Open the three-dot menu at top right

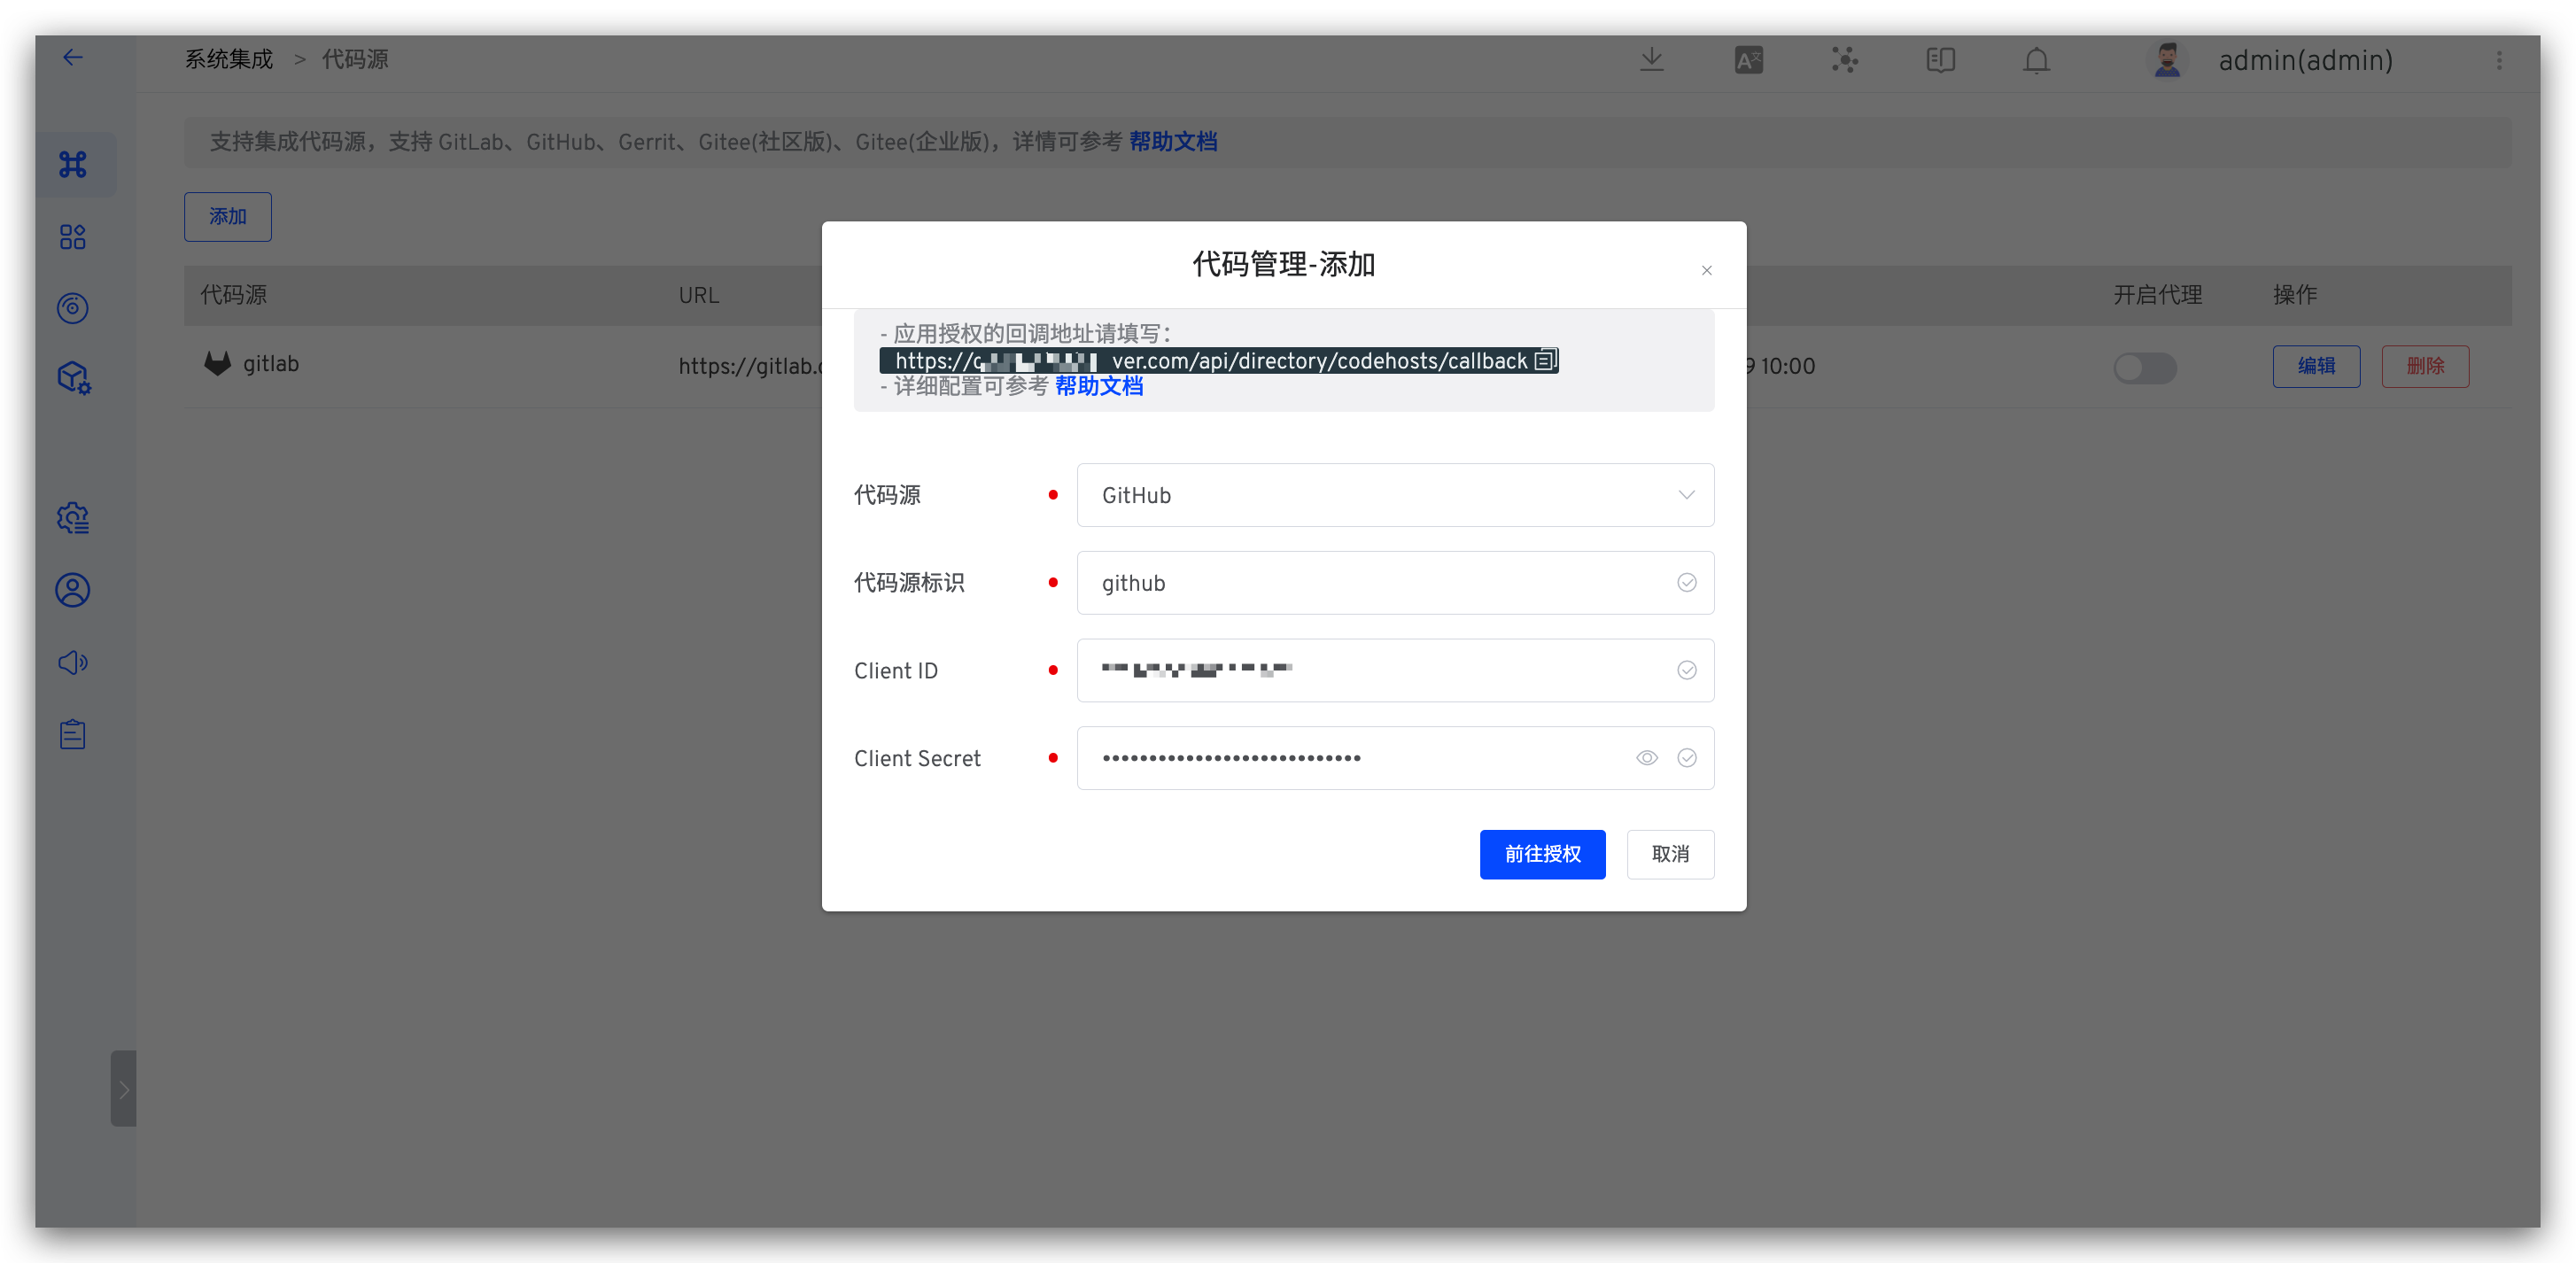[x=2499, y=60]
